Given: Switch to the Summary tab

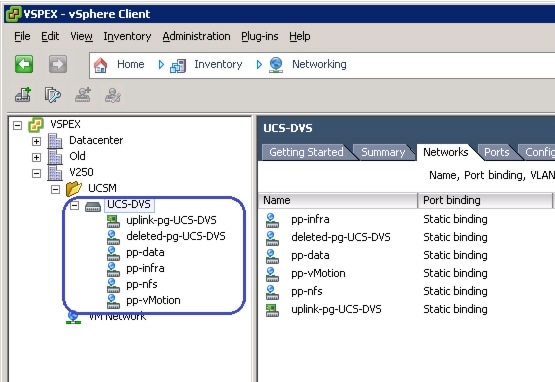Looking at the screenshot, I should click(x=383, y=152).
